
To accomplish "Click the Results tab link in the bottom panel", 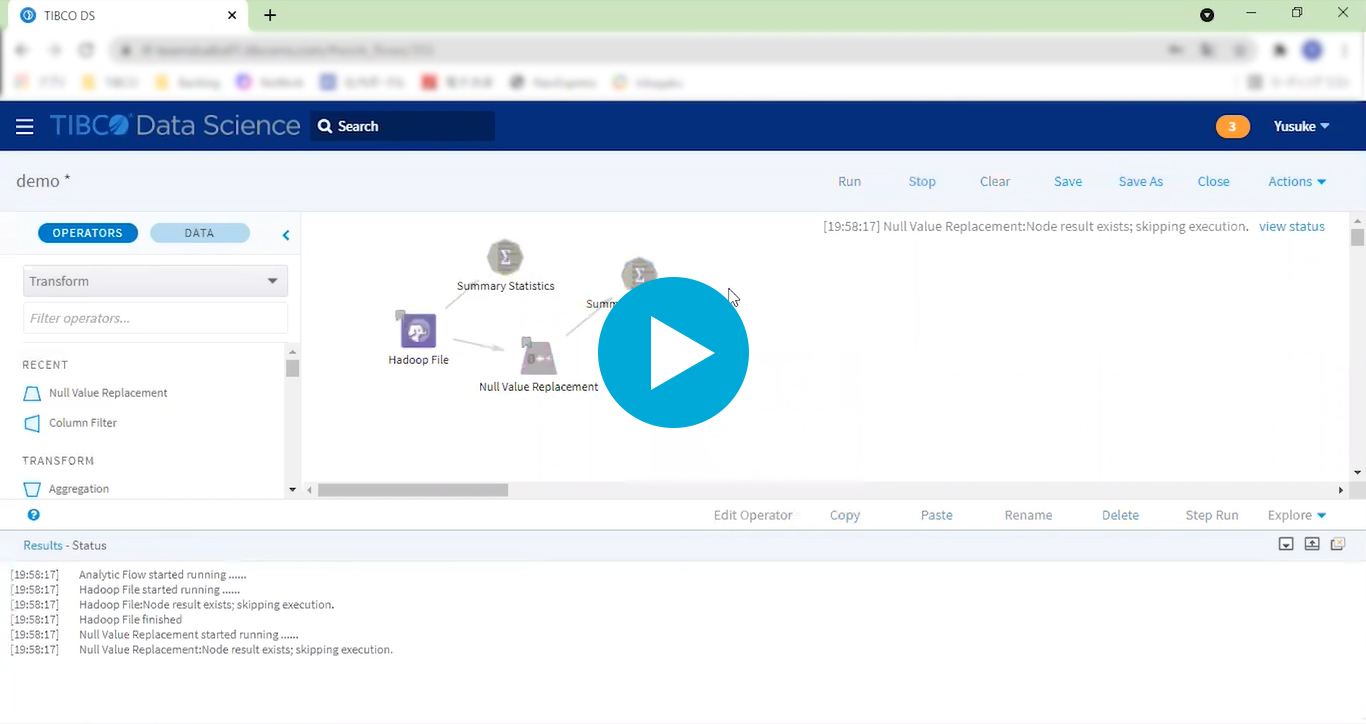I will point(43,545).
